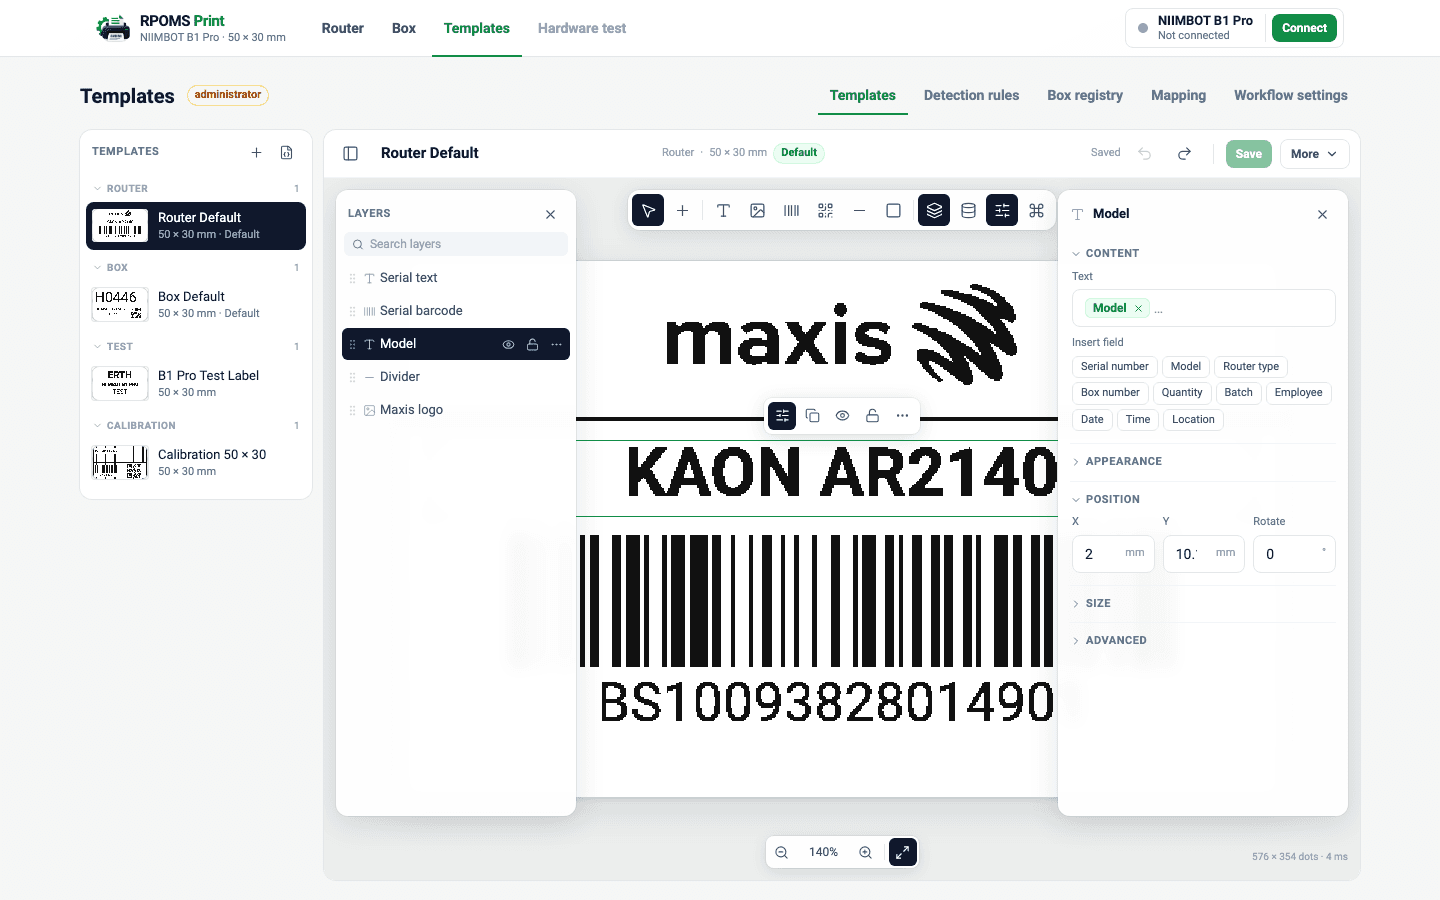Remove the Model field tag

pos(1138,308)
